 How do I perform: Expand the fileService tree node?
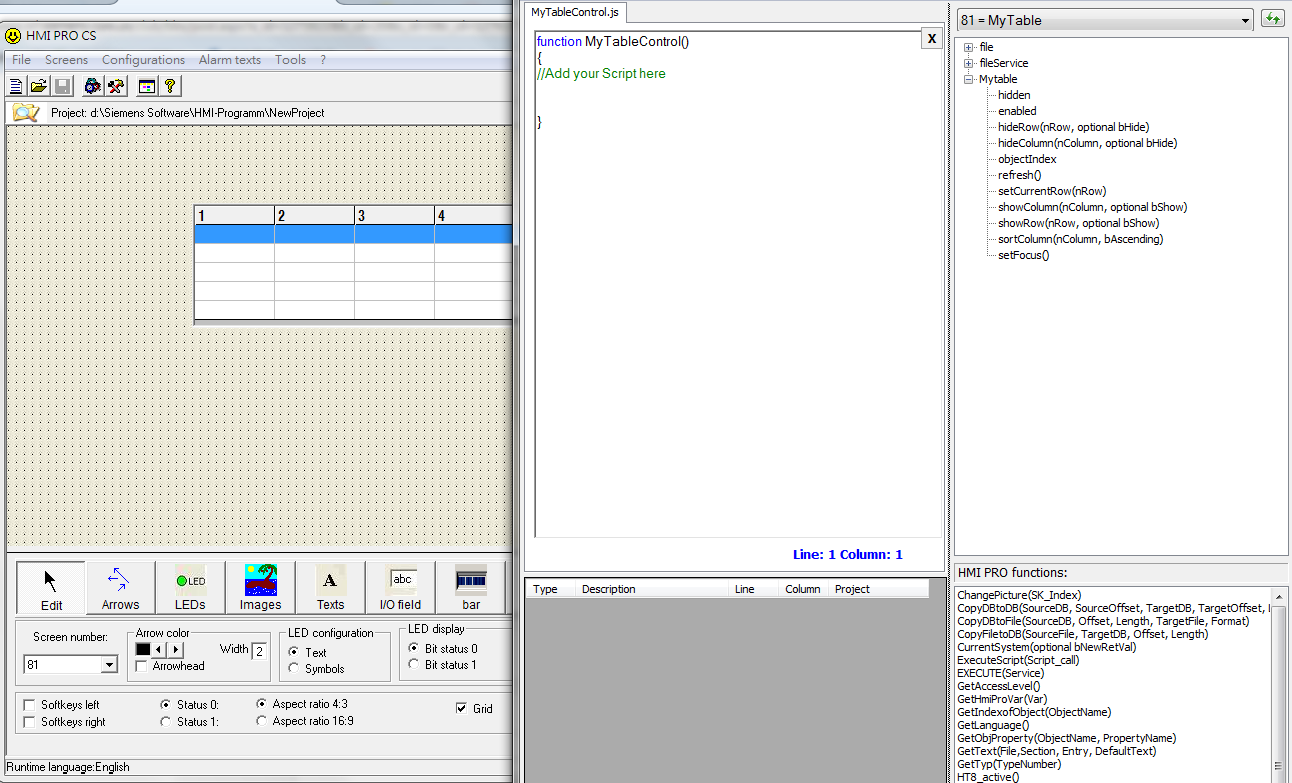click(x=968, y=63)
